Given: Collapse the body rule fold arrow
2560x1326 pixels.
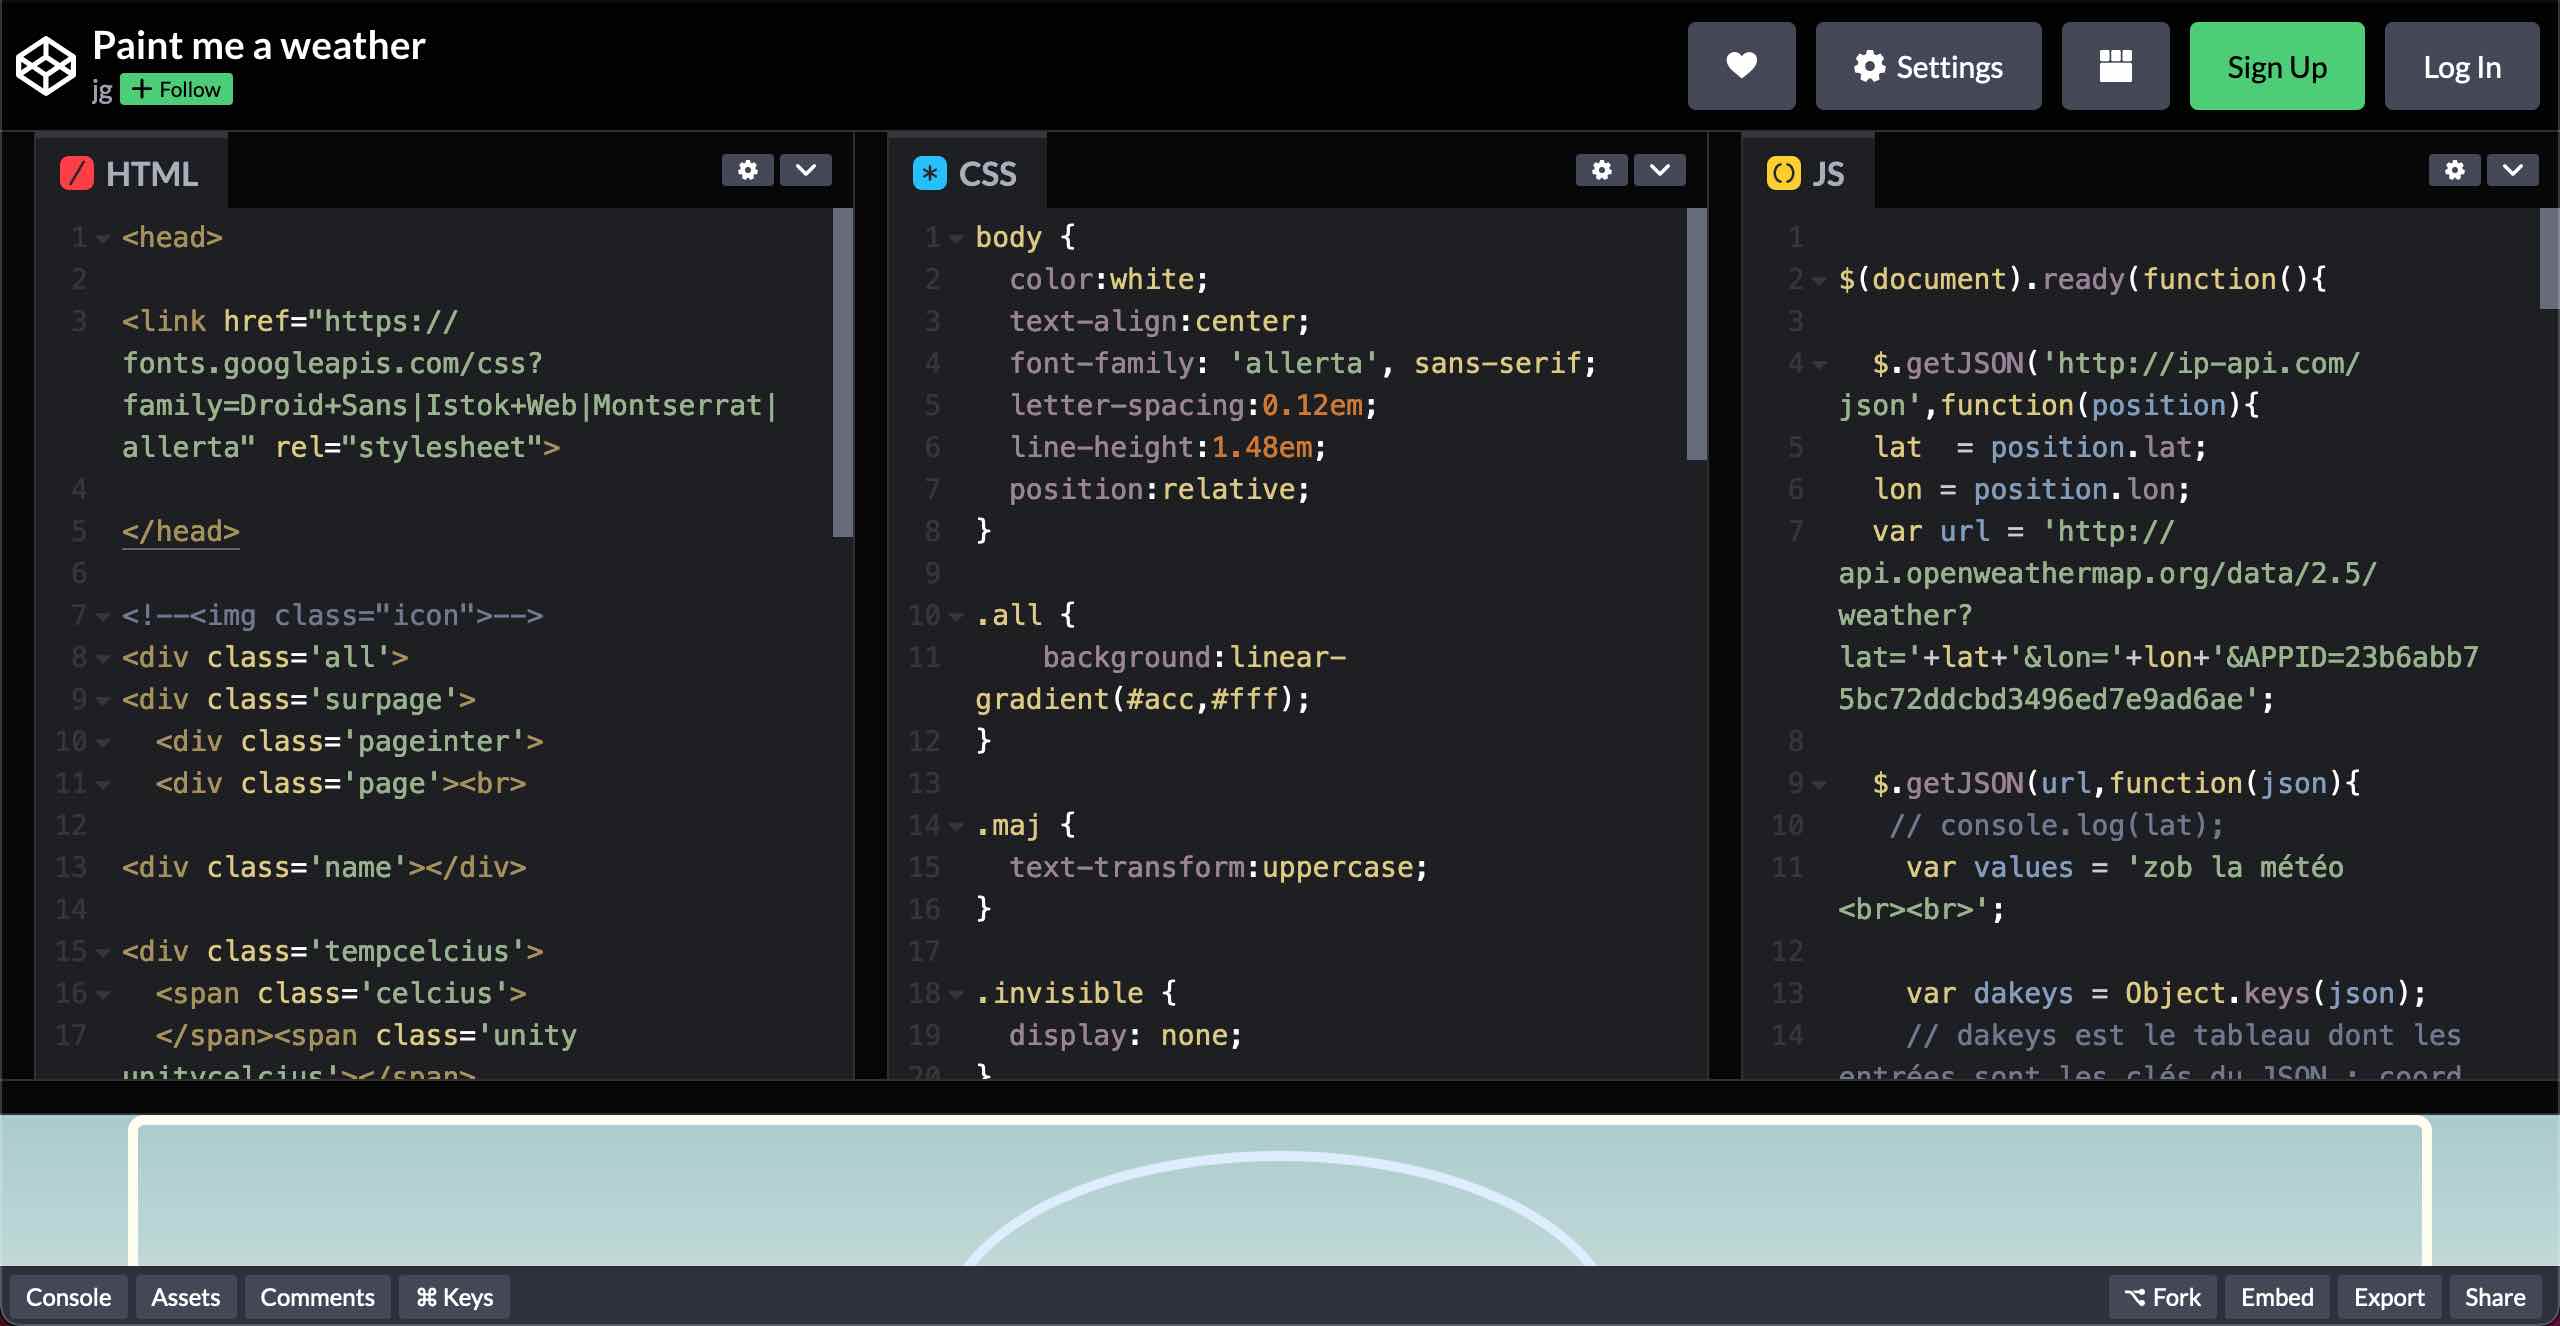Looking at the screenshot, I should pyautogui.click(x=956, y=239).
